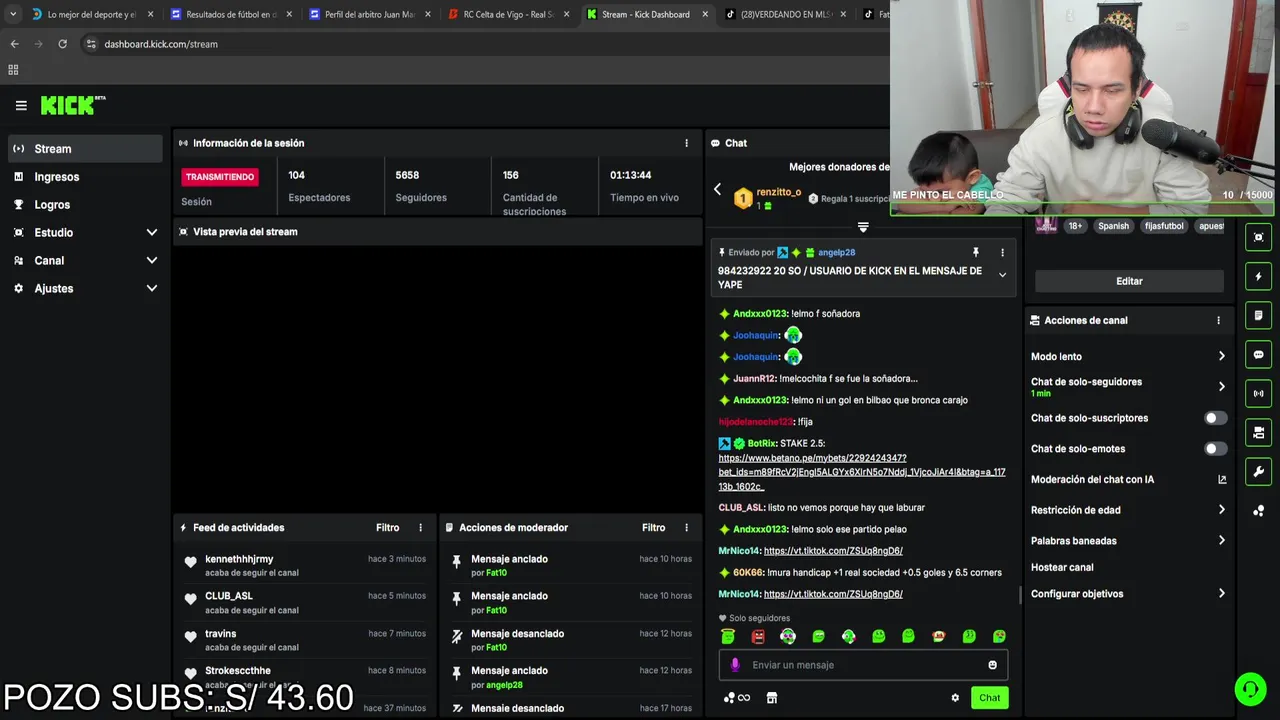Select Stream in the left sidebar

click(84, 149)
